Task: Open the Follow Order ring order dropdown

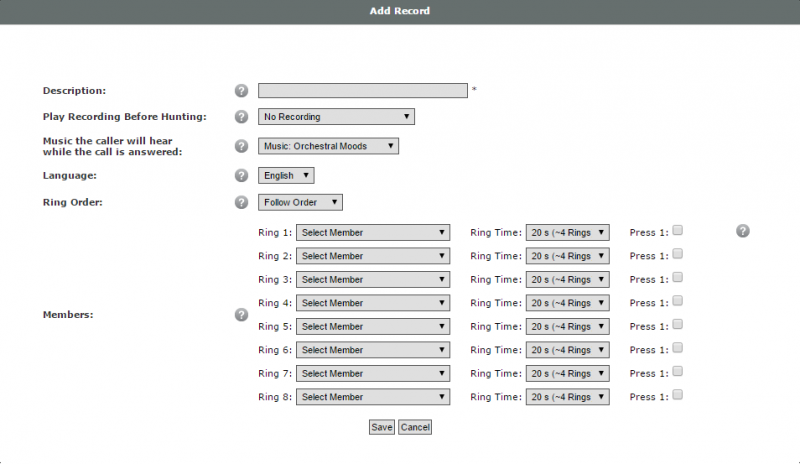Action: [300, 203]
